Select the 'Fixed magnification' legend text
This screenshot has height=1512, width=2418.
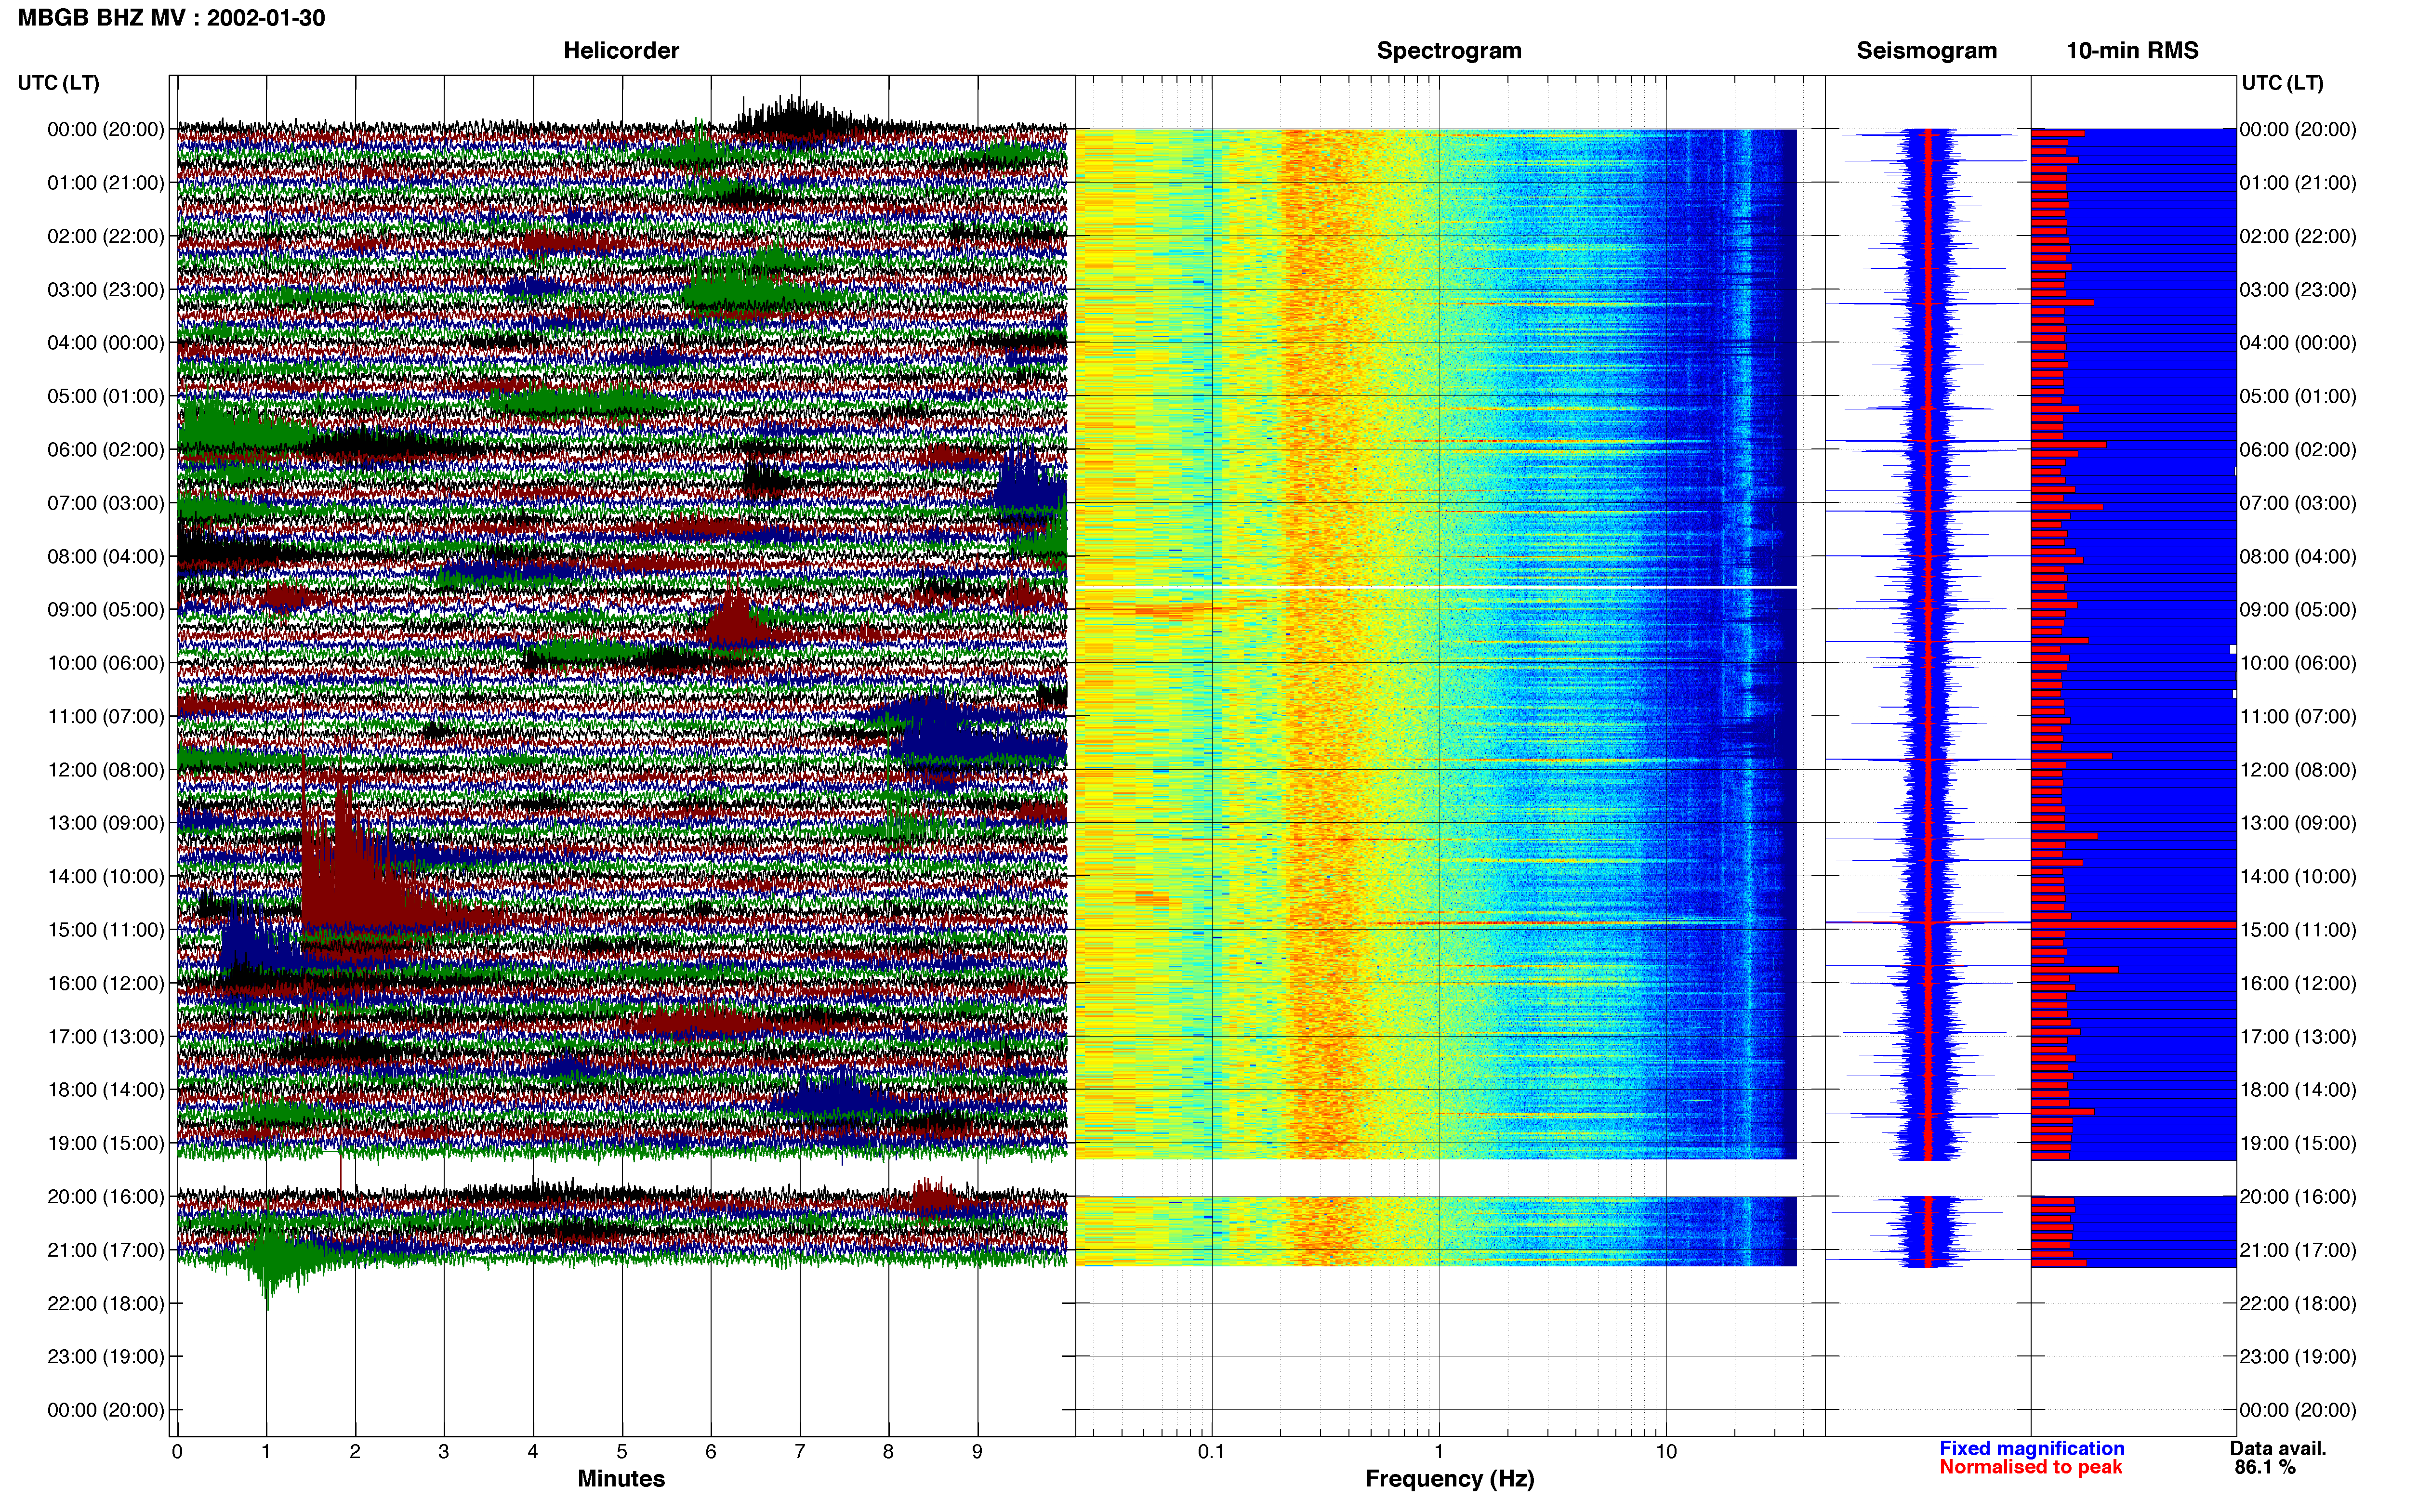tap(2031, 1448)
